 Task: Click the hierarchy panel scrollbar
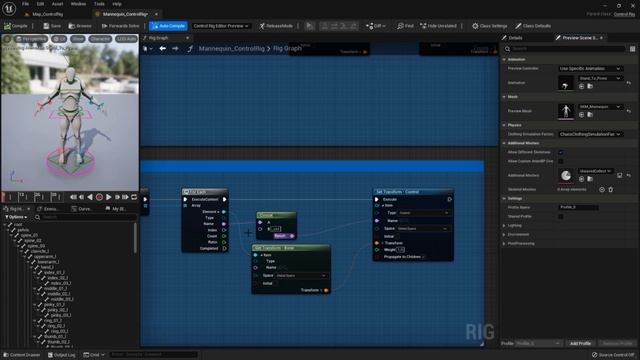(x=135, y=238)
